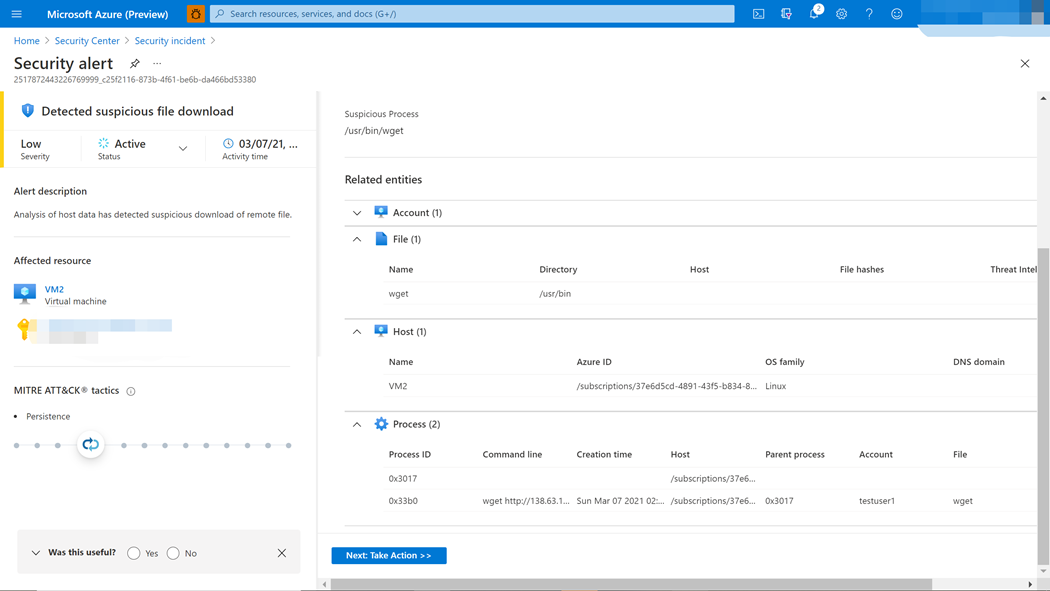The width and height of the screenshot is (1050, 591).
Task: Click the scroll right arrow of the bottom scrollbar
Action: pos(1031,584)
